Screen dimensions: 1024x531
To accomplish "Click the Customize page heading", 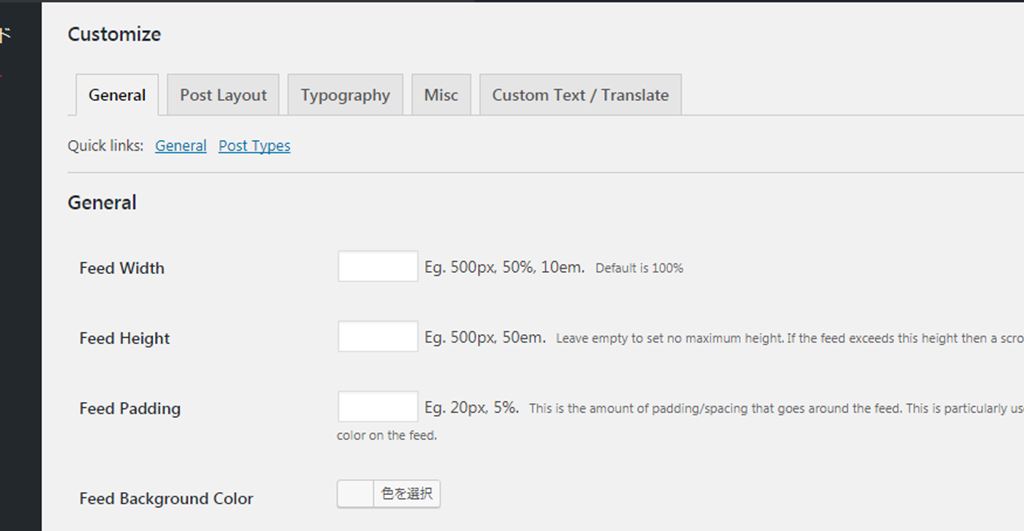I will tap(114, 34).
